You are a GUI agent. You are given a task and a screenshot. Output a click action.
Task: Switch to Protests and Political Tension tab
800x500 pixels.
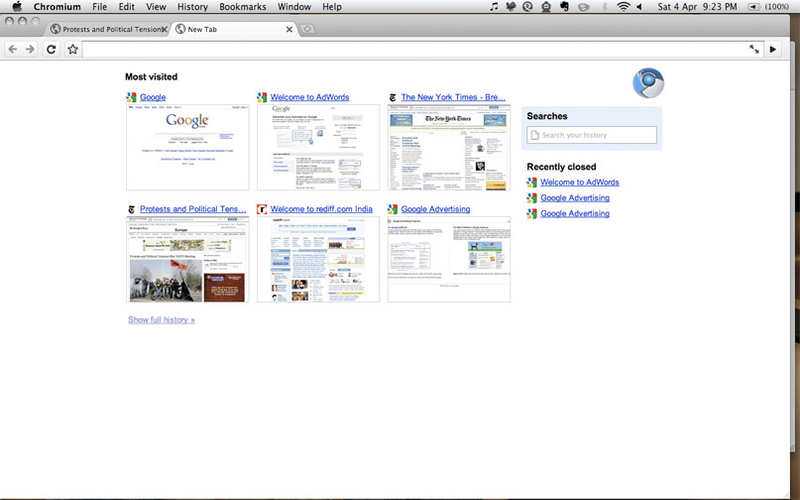tap(108, 29)
